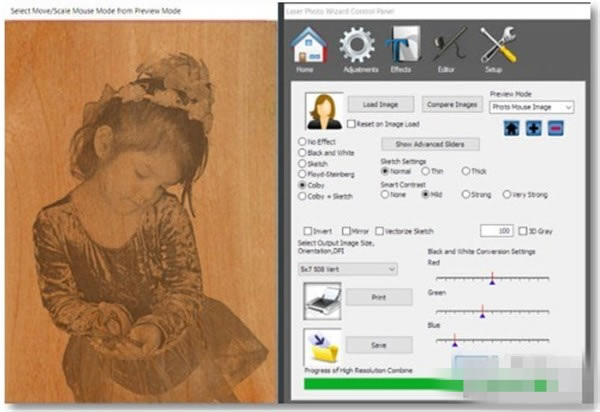
Task: Set Smart Contrast to Mild
Action: tap(426, 195)
